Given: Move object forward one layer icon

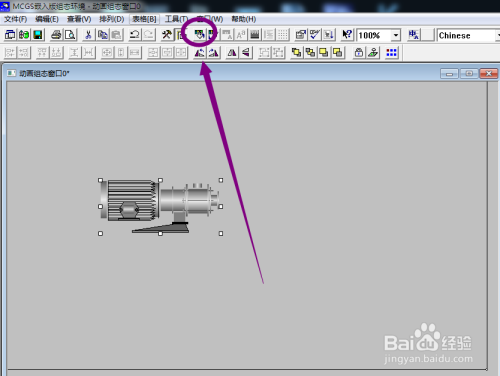Looking at the screenshot, I should coord(324,52).
